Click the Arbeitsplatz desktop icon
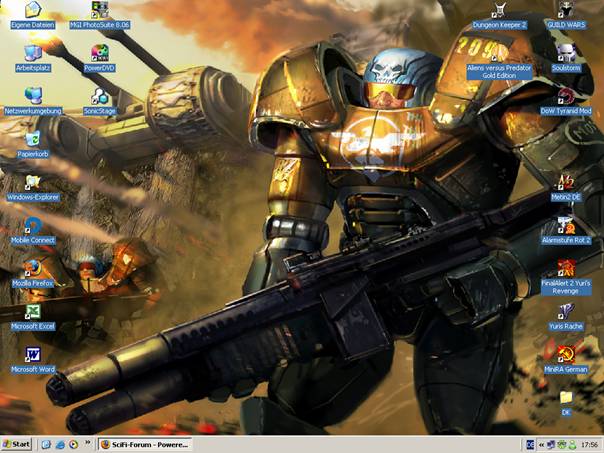This screenshot has width=604, height=453. 33,54
